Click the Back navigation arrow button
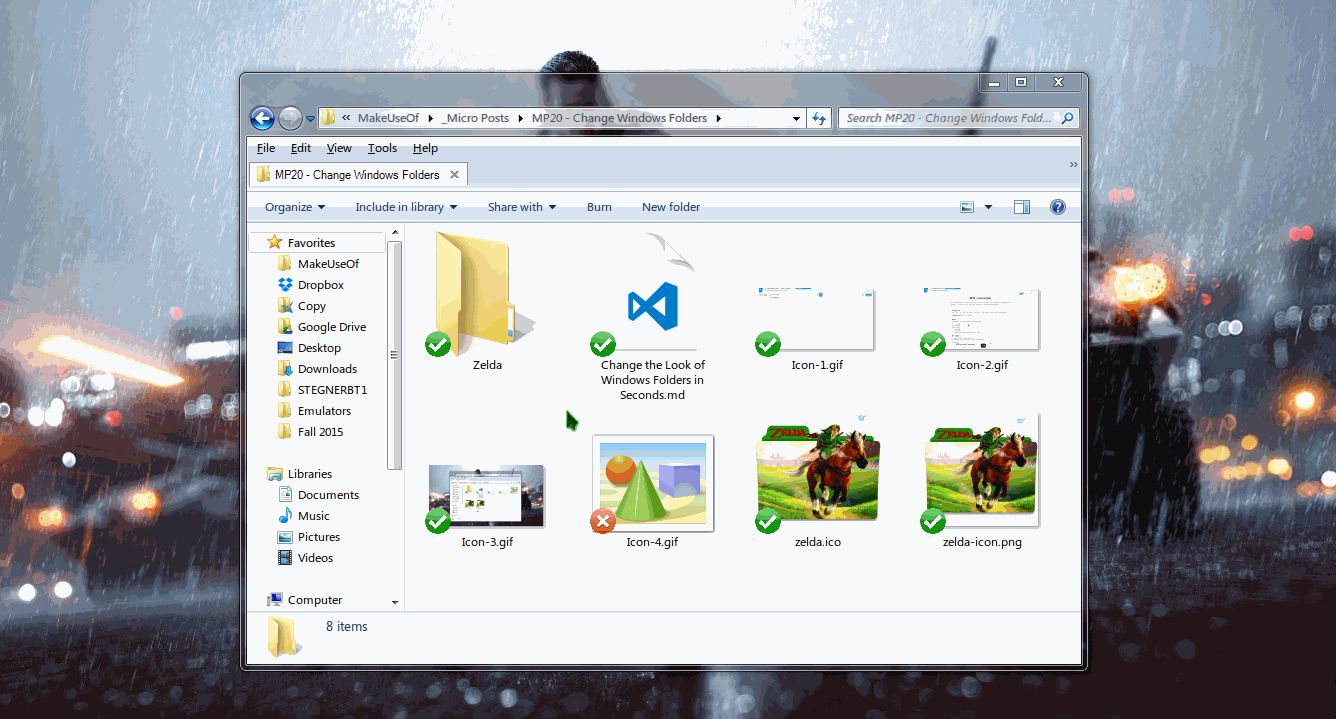Image resolution: width=1336 pixels, height=719 pixels. point(262,118)
